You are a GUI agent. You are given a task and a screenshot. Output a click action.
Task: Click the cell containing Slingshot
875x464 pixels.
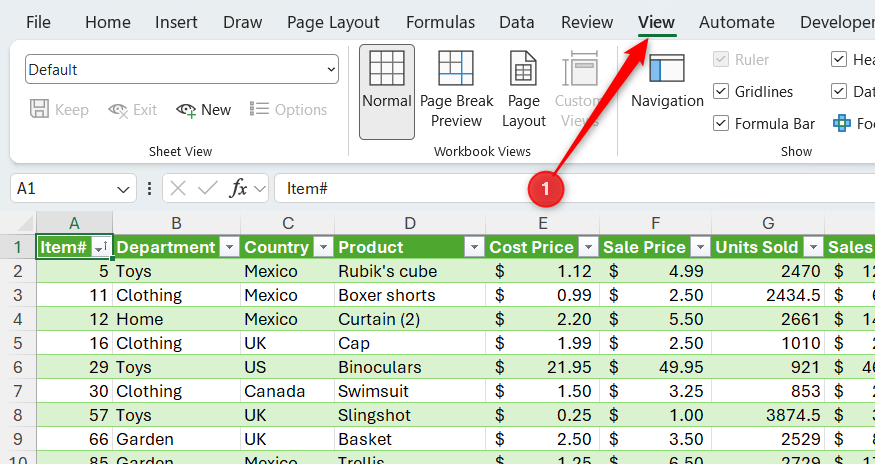coord(410,415)
